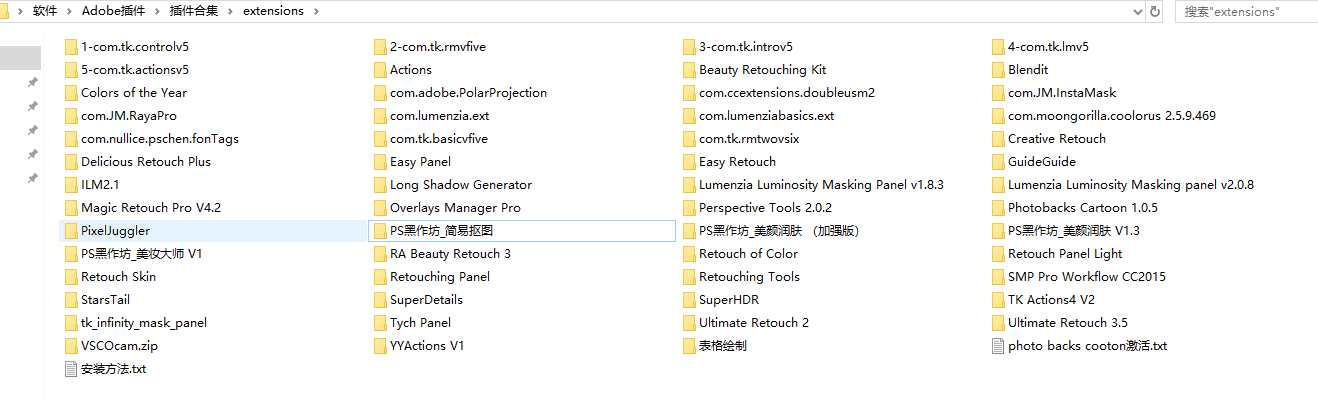Screen dimensions: 1318x401
Task: Select com.tk.basicvfive folder name
Action: tap(439, 139)
